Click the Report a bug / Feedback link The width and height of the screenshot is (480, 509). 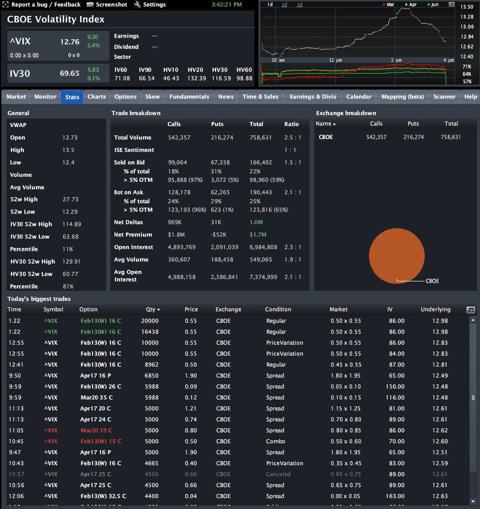(46, 5)
